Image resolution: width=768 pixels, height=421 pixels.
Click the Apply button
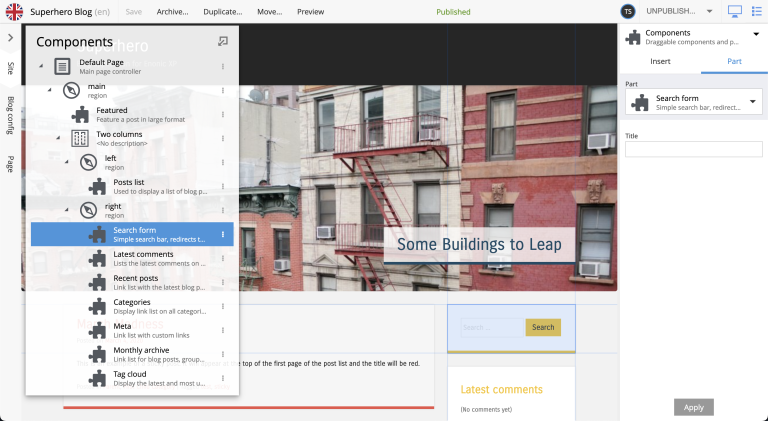pos(694,407)
